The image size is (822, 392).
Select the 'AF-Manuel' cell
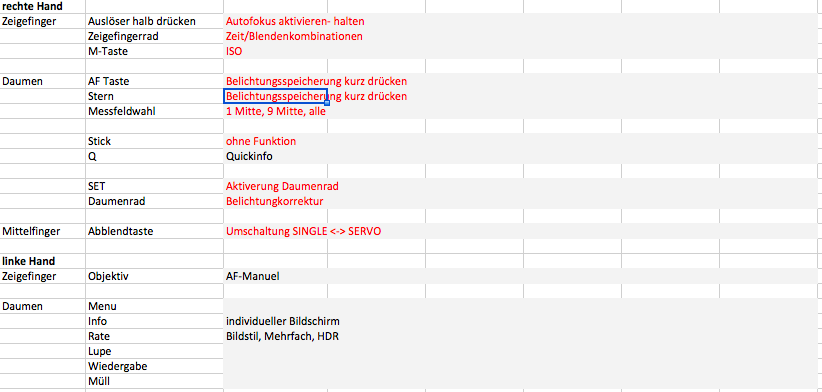pos(276,276)
